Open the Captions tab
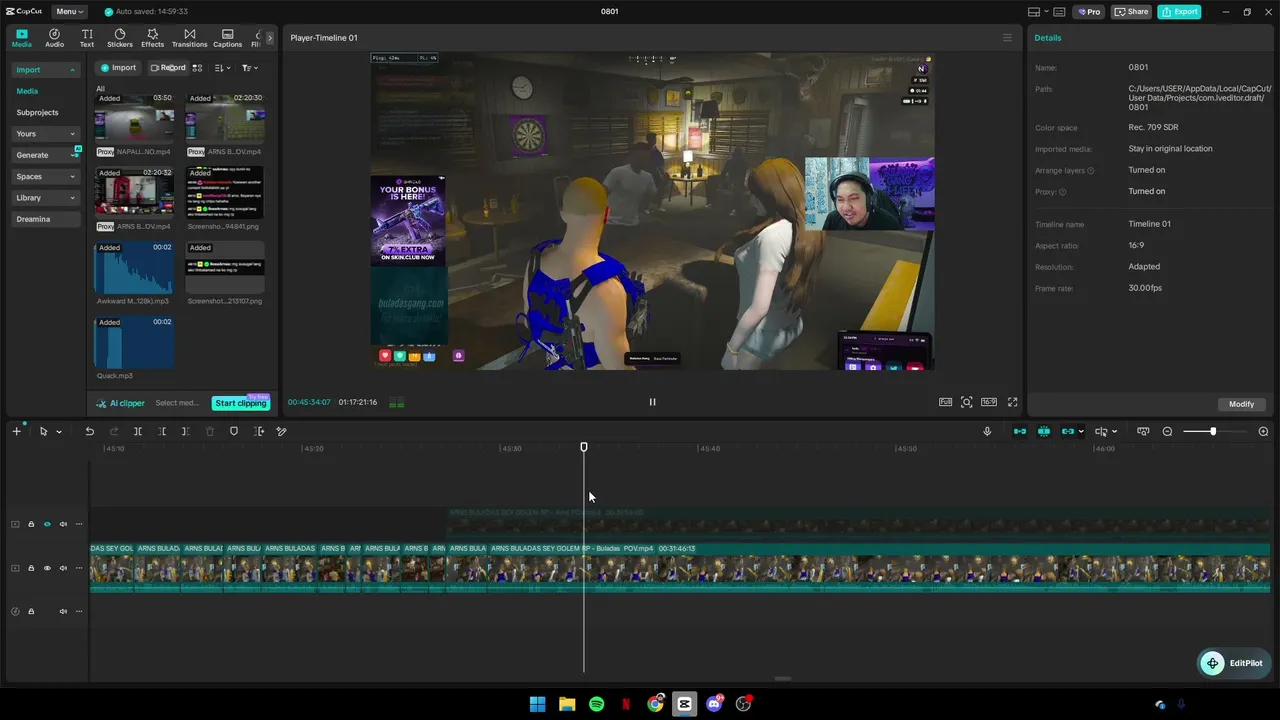1280x720 pixels. 227,38
